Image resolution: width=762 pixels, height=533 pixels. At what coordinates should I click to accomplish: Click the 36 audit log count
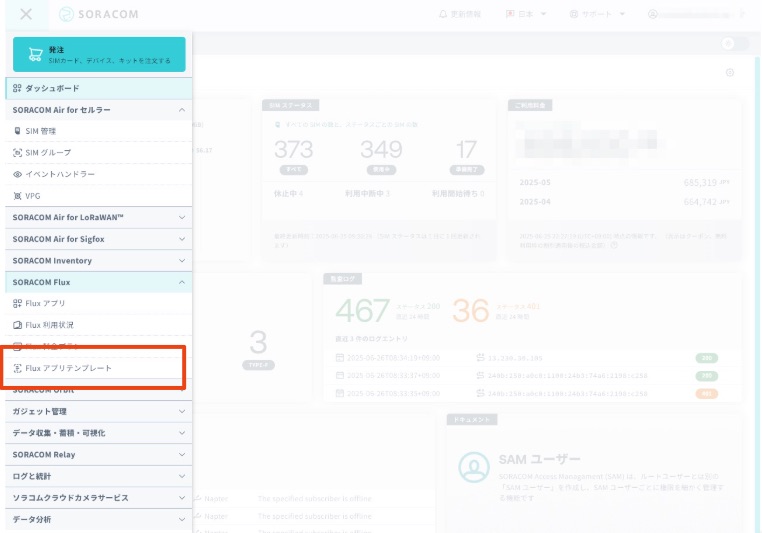[470, 310]
